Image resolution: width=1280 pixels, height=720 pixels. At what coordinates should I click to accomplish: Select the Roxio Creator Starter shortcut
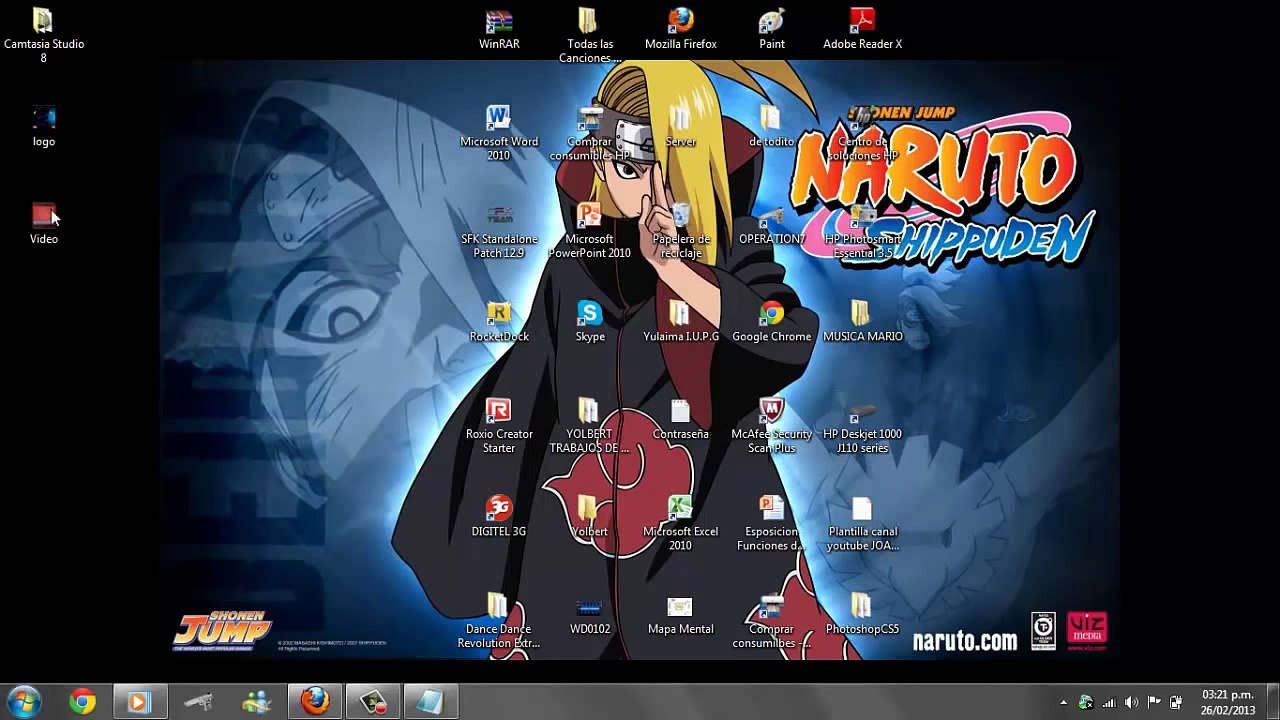(x=499, y=426)
